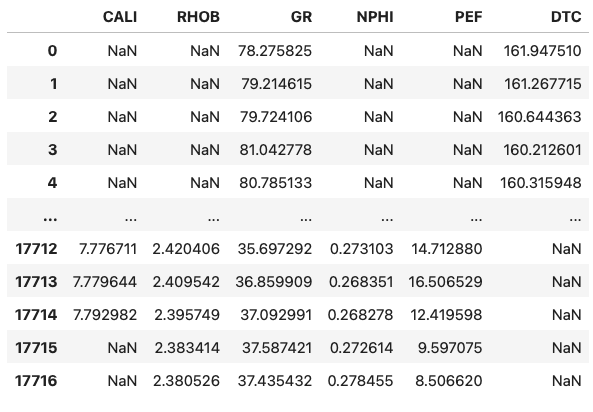Click row index 17716
The image size is (593, 412).
pyautogui.click(x=36, y=381)
